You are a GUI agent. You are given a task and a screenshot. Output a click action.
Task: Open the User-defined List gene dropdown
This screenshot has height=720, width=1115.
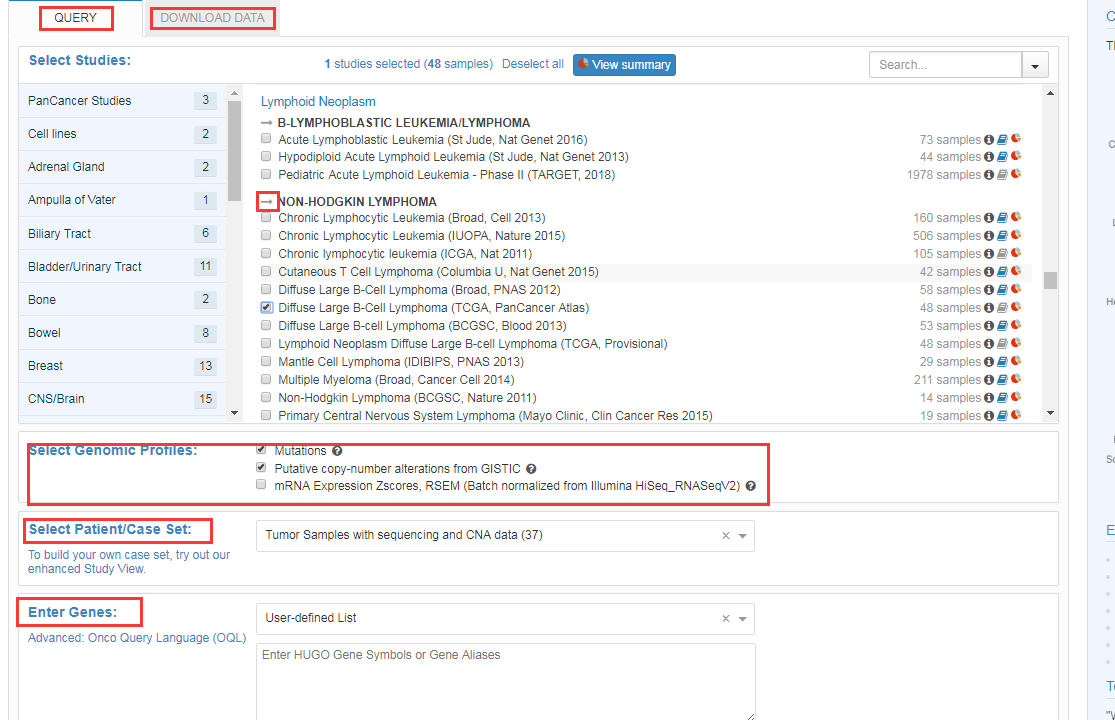pyautogui.click(x=743, y=619)
